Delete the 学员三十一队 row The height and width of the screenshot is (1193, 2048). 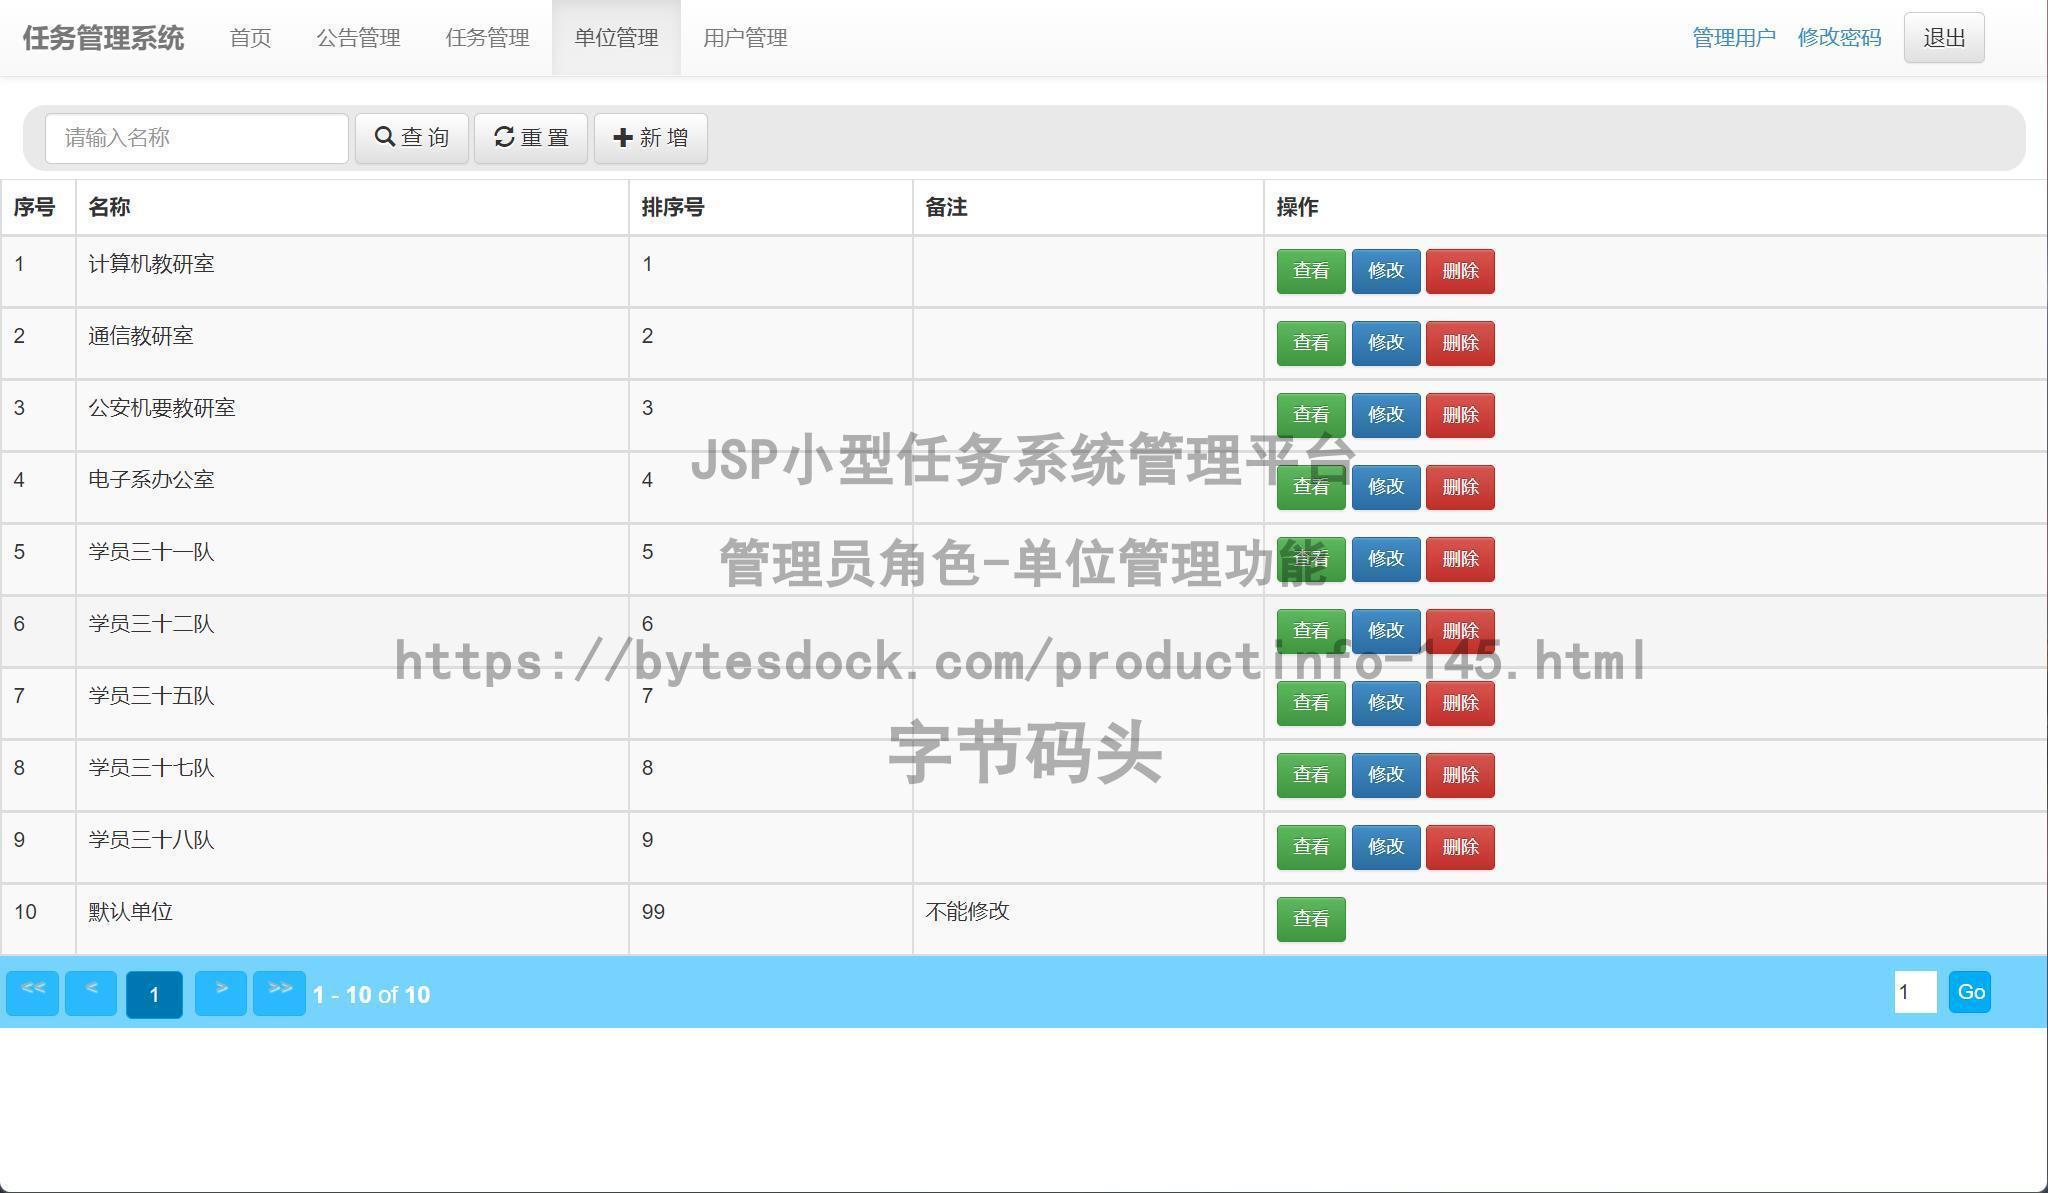[x=1460, y=559]
